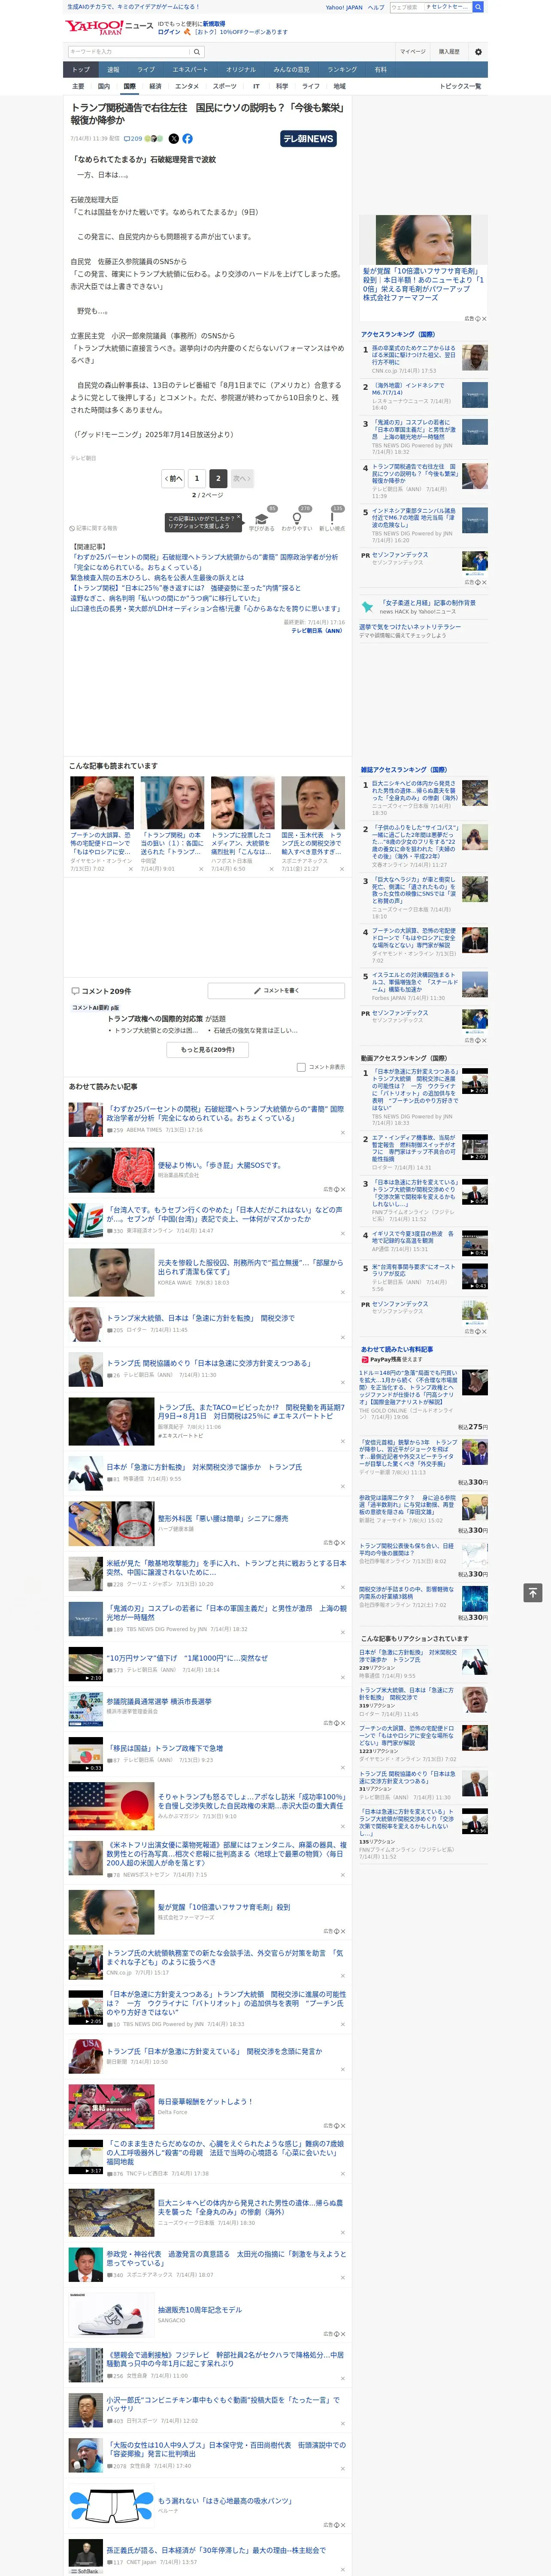This screenshot has height=2576, width=551.
Task: Open 孫正義氏が語る article link
Action: (216, 2550)
